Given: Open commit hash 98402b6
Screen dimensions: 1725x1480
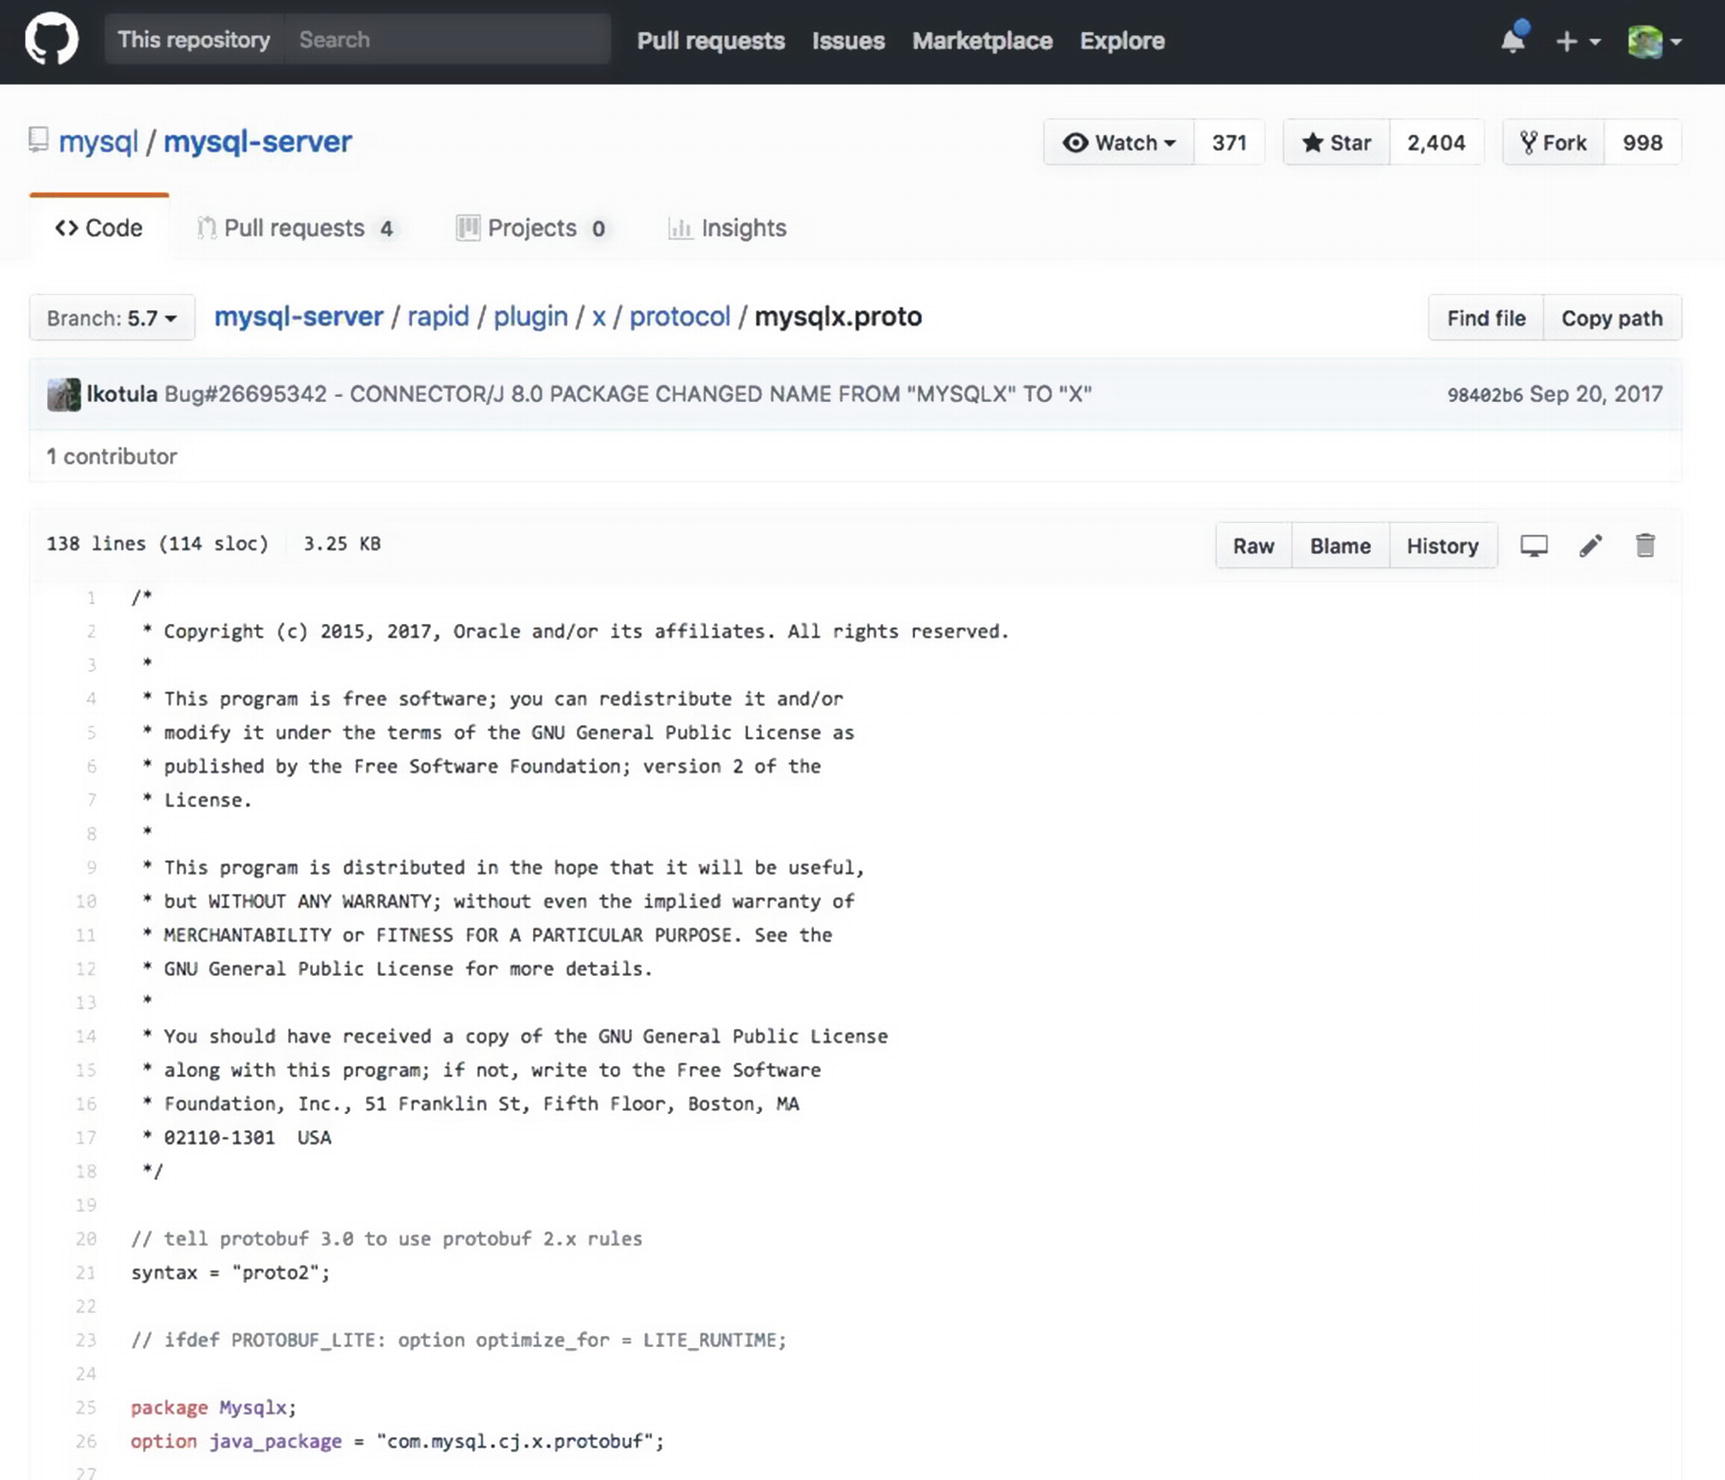Looking at the screenshot, I should pyautogui.click(x=1485, y=395).
